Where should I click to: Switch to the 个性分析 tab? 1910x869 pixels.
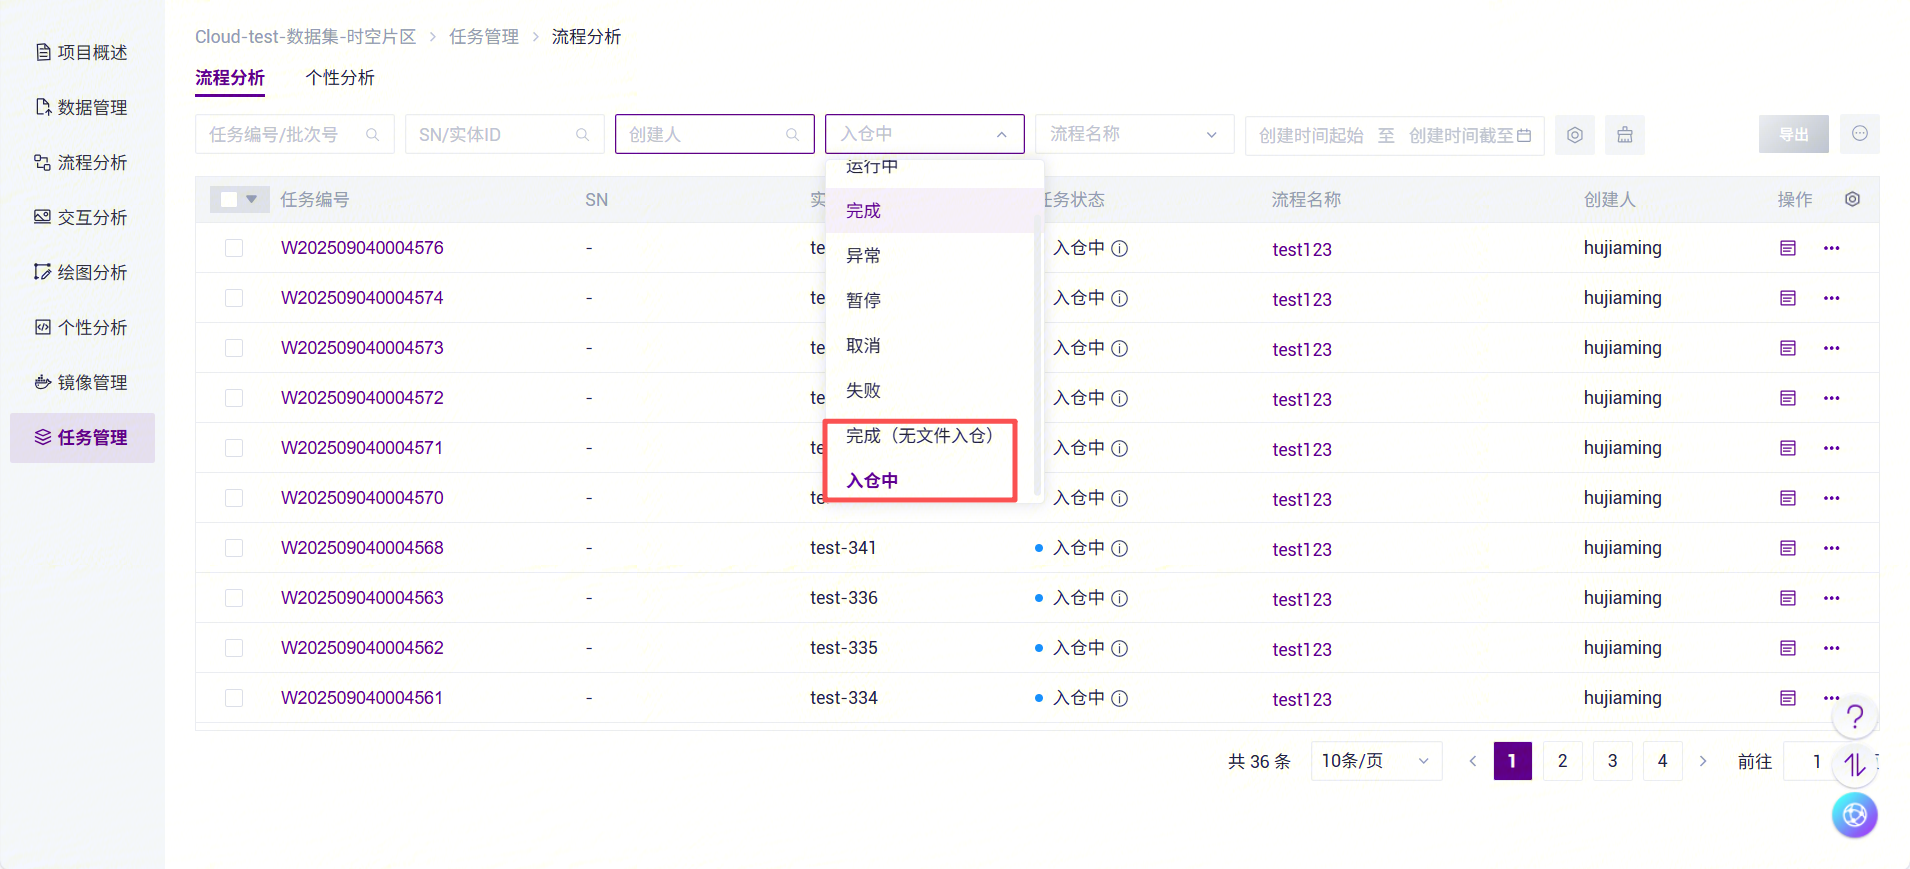point(340,77)
